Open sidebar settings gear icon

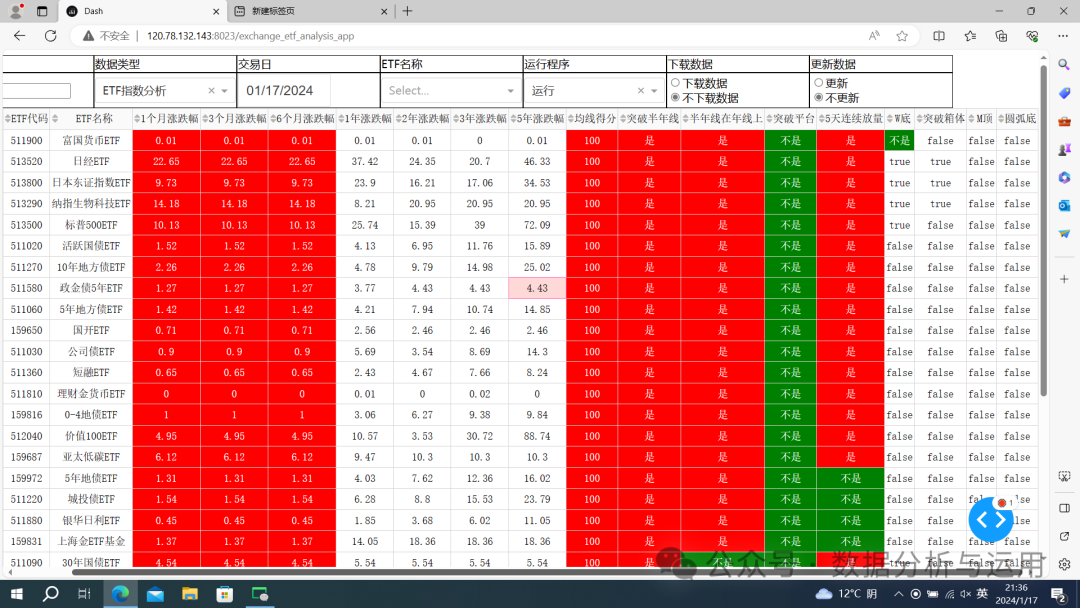(x=1064, y=564)
